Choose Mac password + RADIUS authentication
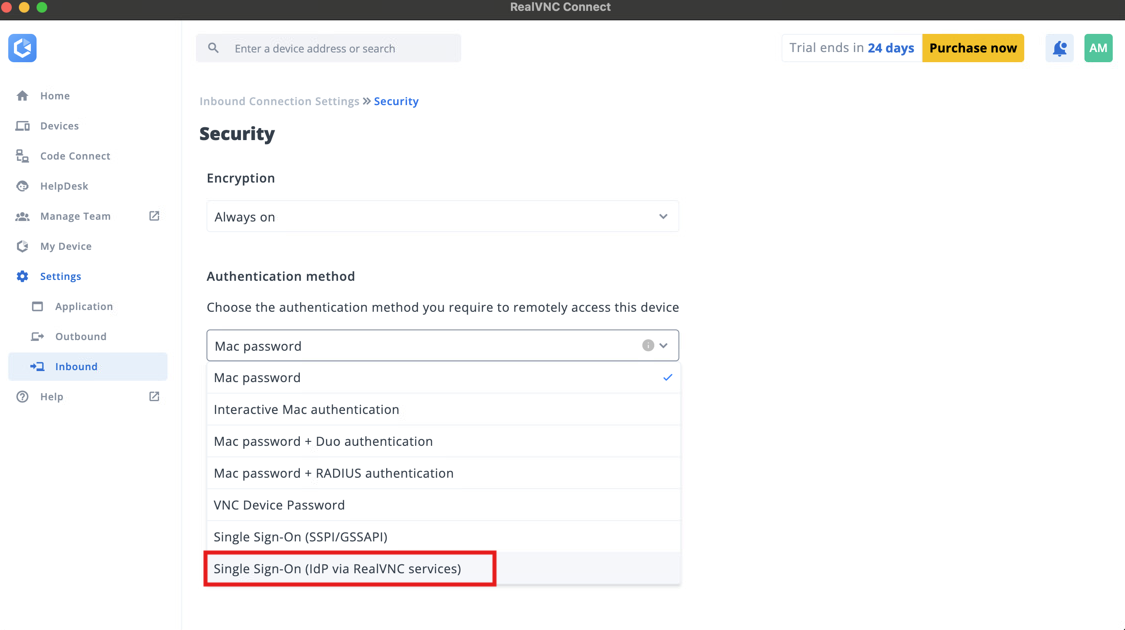 point(443,473)
